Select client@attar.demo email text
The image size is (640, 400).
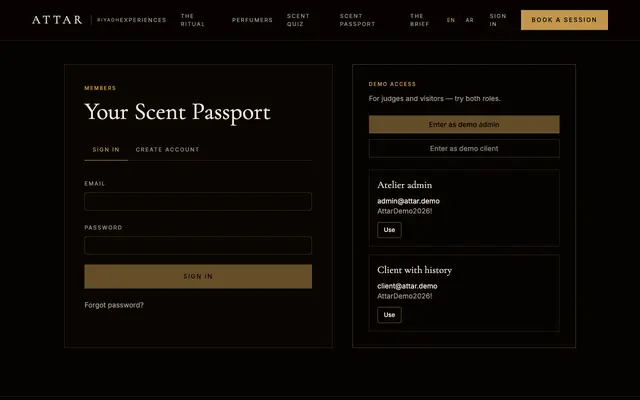click(407, 286)
